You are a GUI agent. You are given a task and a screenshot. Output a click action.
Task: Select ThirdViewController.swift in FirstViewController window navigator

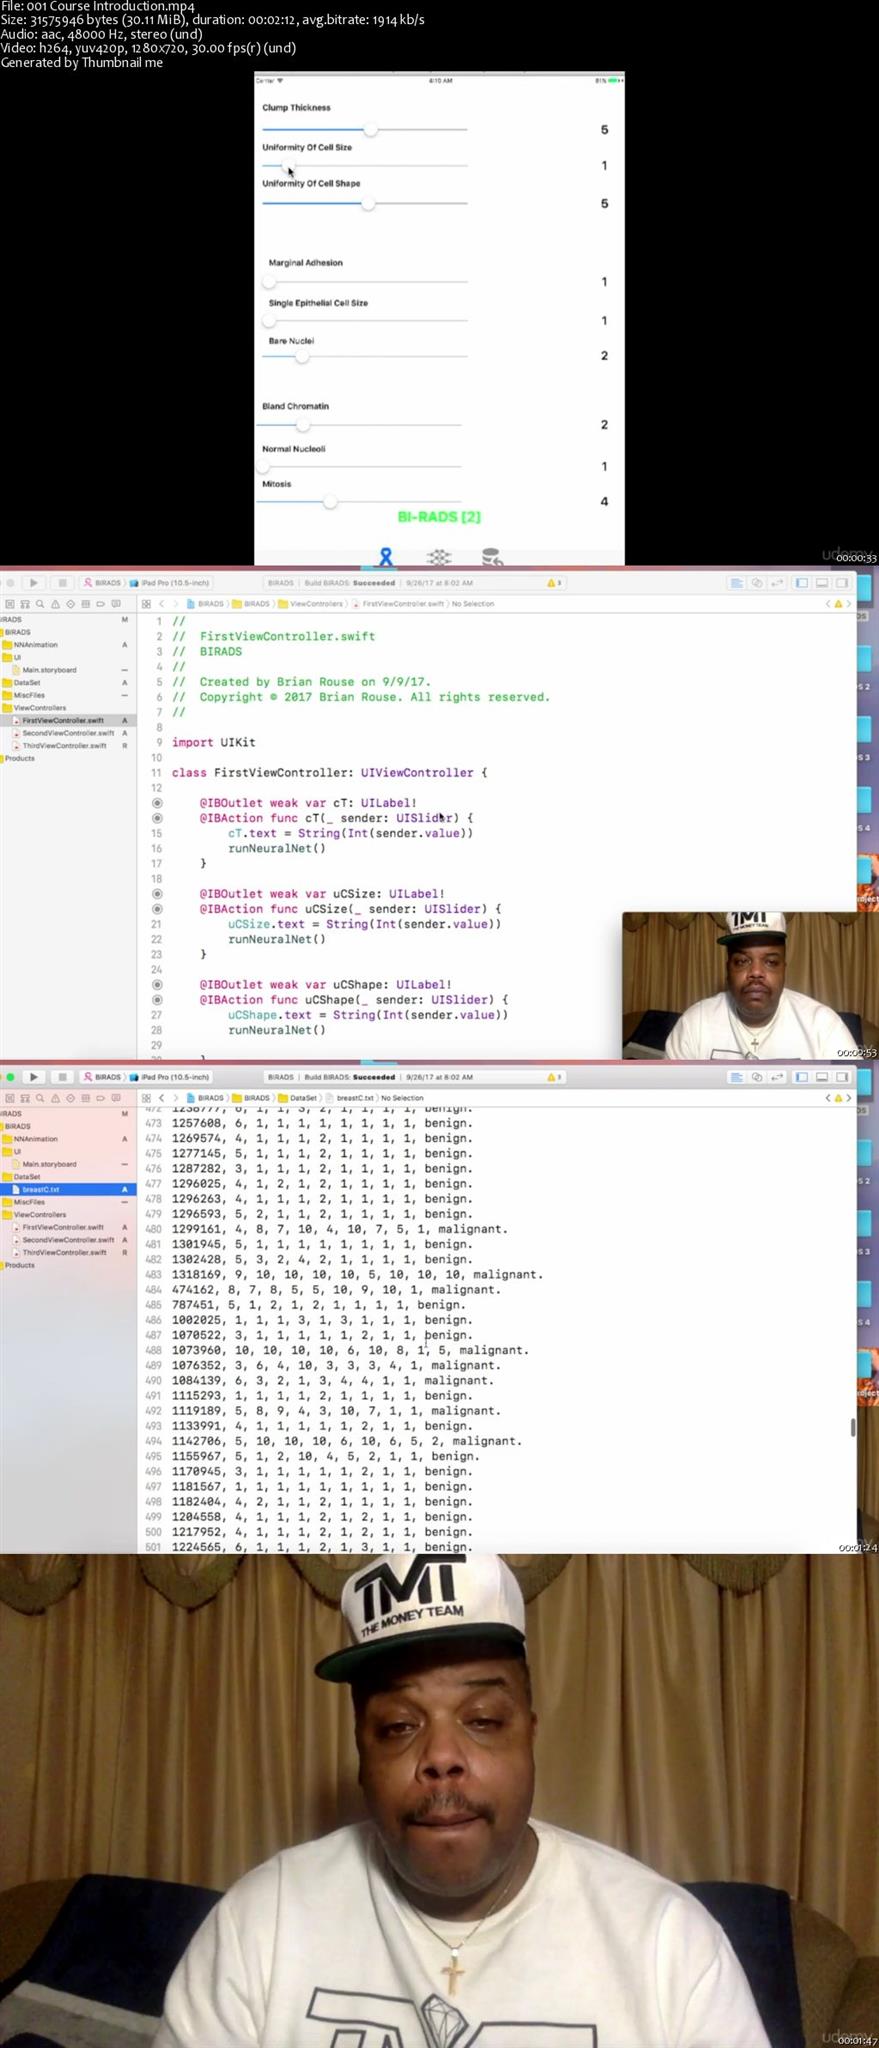pyautogui.click(x=64, y=746)
